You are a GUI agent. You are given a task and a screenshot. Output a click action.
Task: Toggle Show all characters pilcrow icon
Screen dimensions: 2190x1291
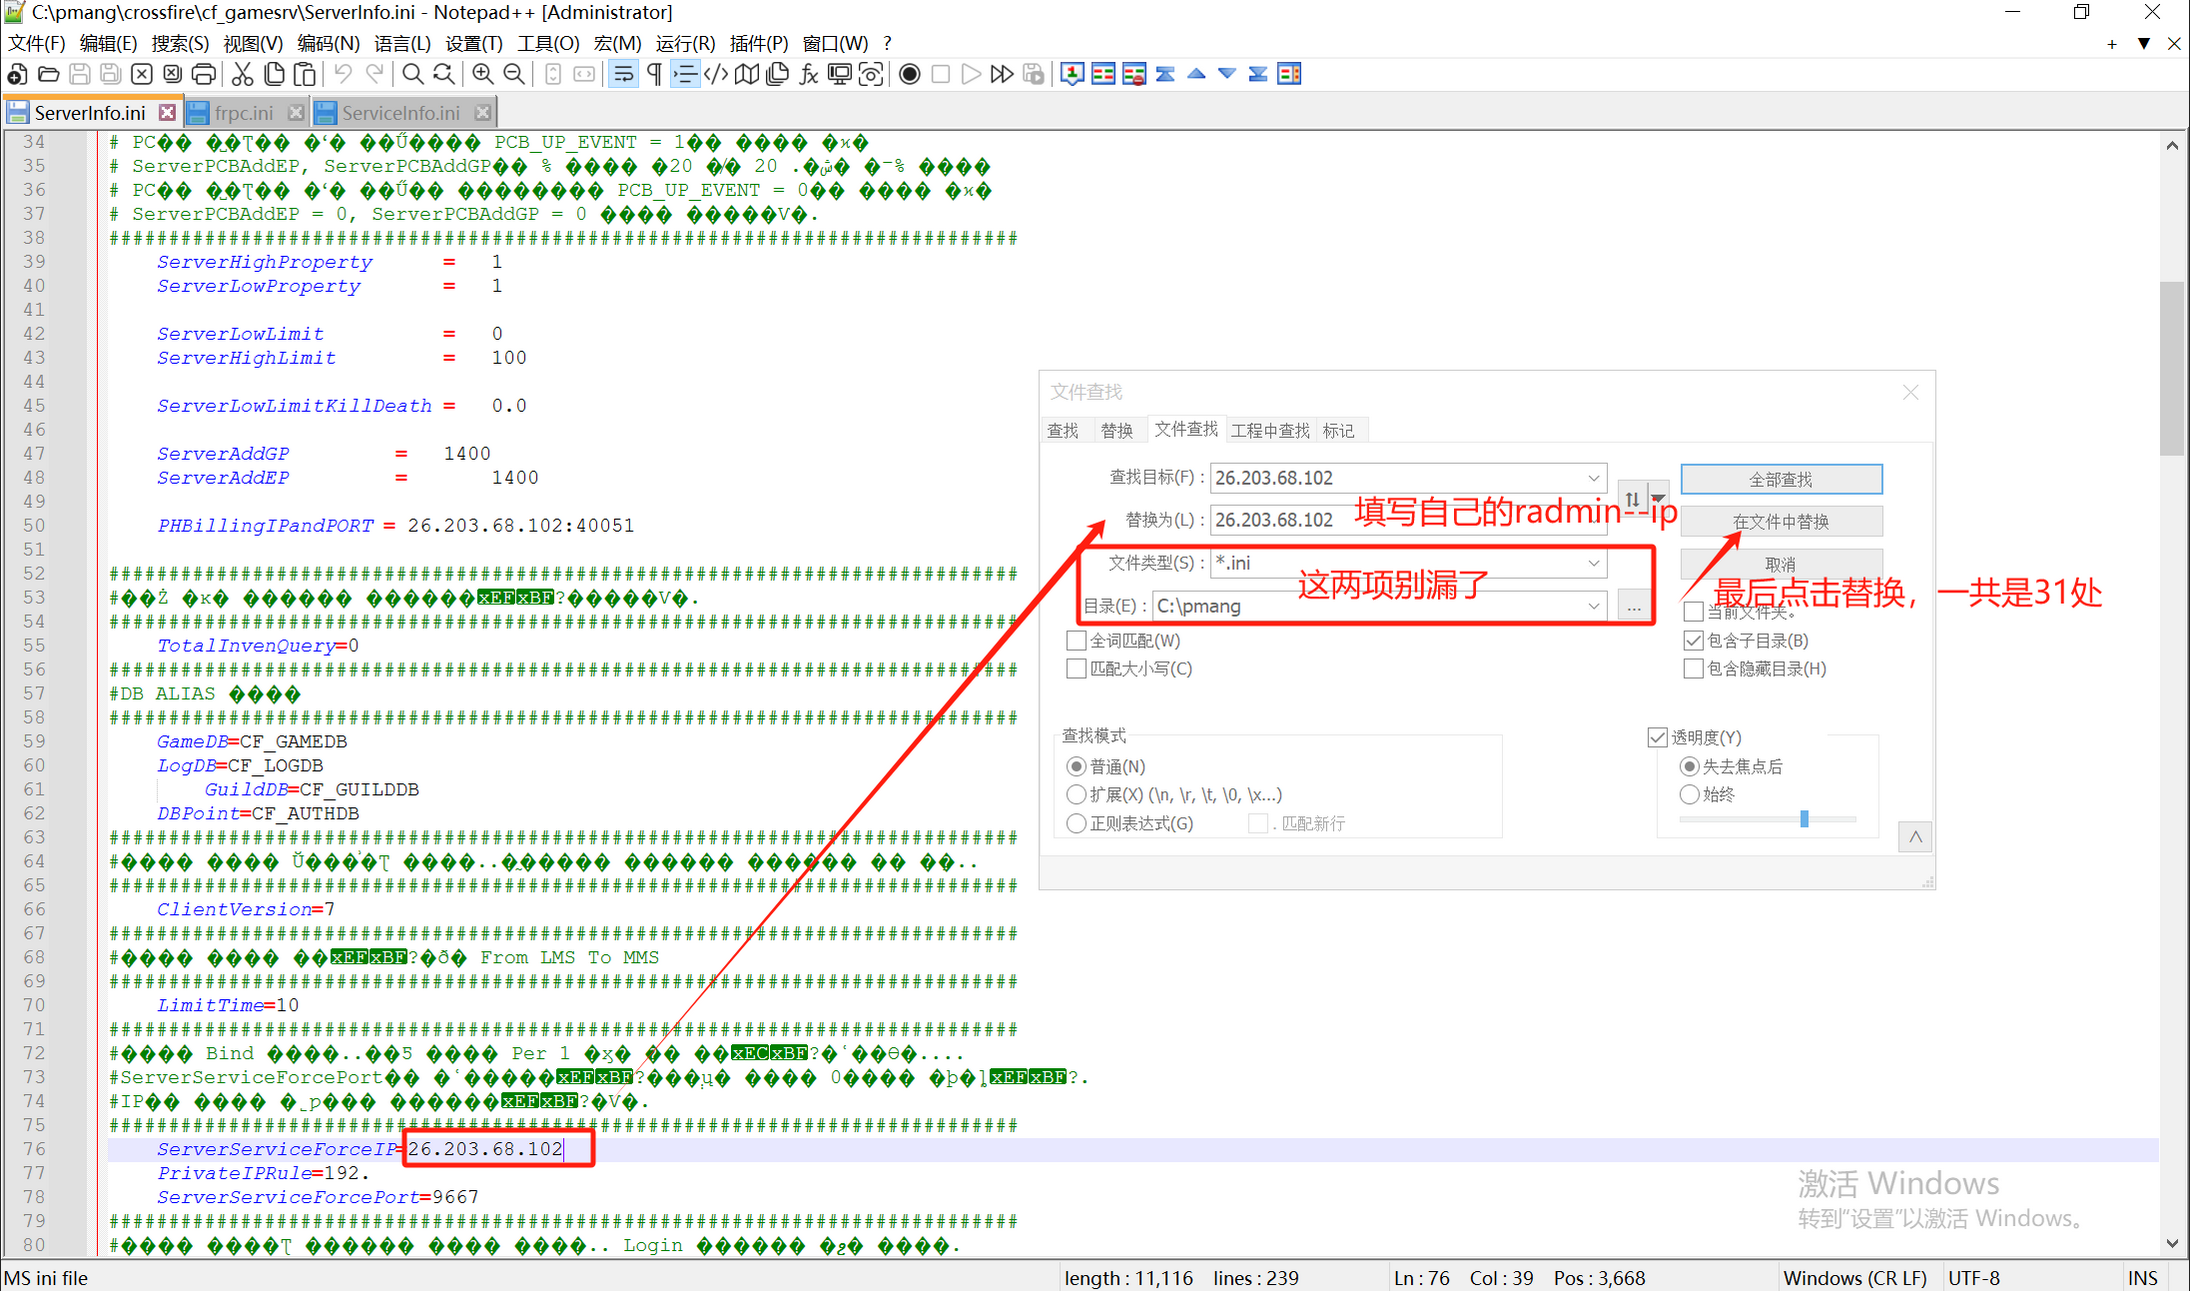(654, 74)
